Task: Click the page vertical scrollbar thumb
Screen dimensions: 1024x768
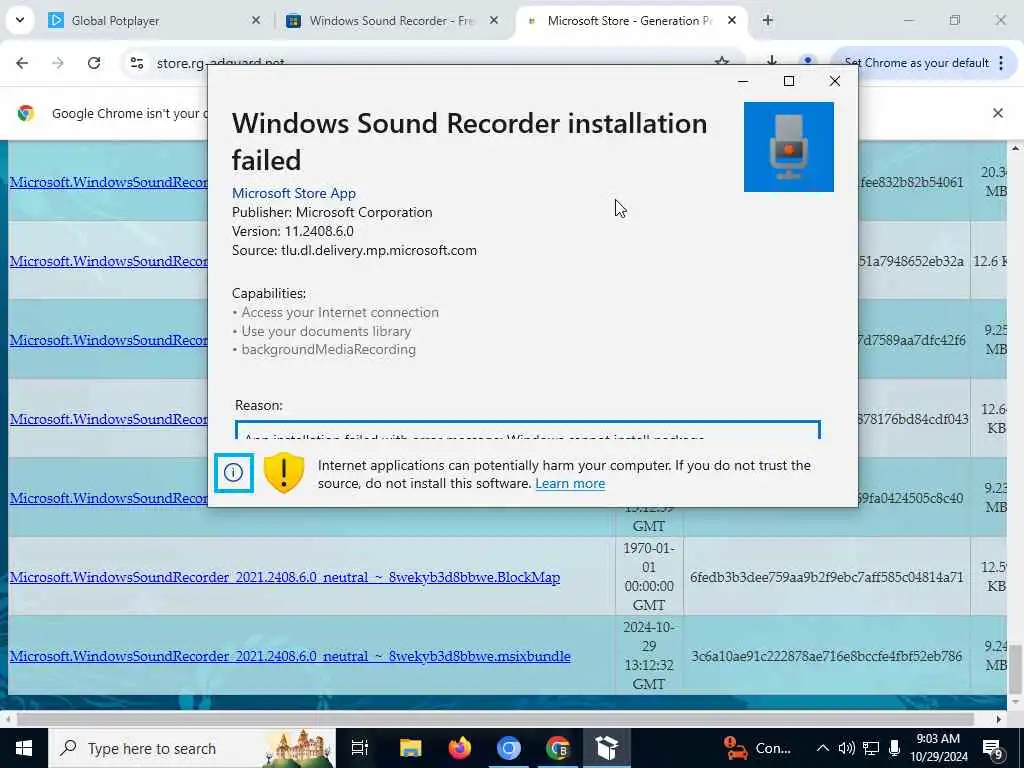Action: tap(1015, 669)
